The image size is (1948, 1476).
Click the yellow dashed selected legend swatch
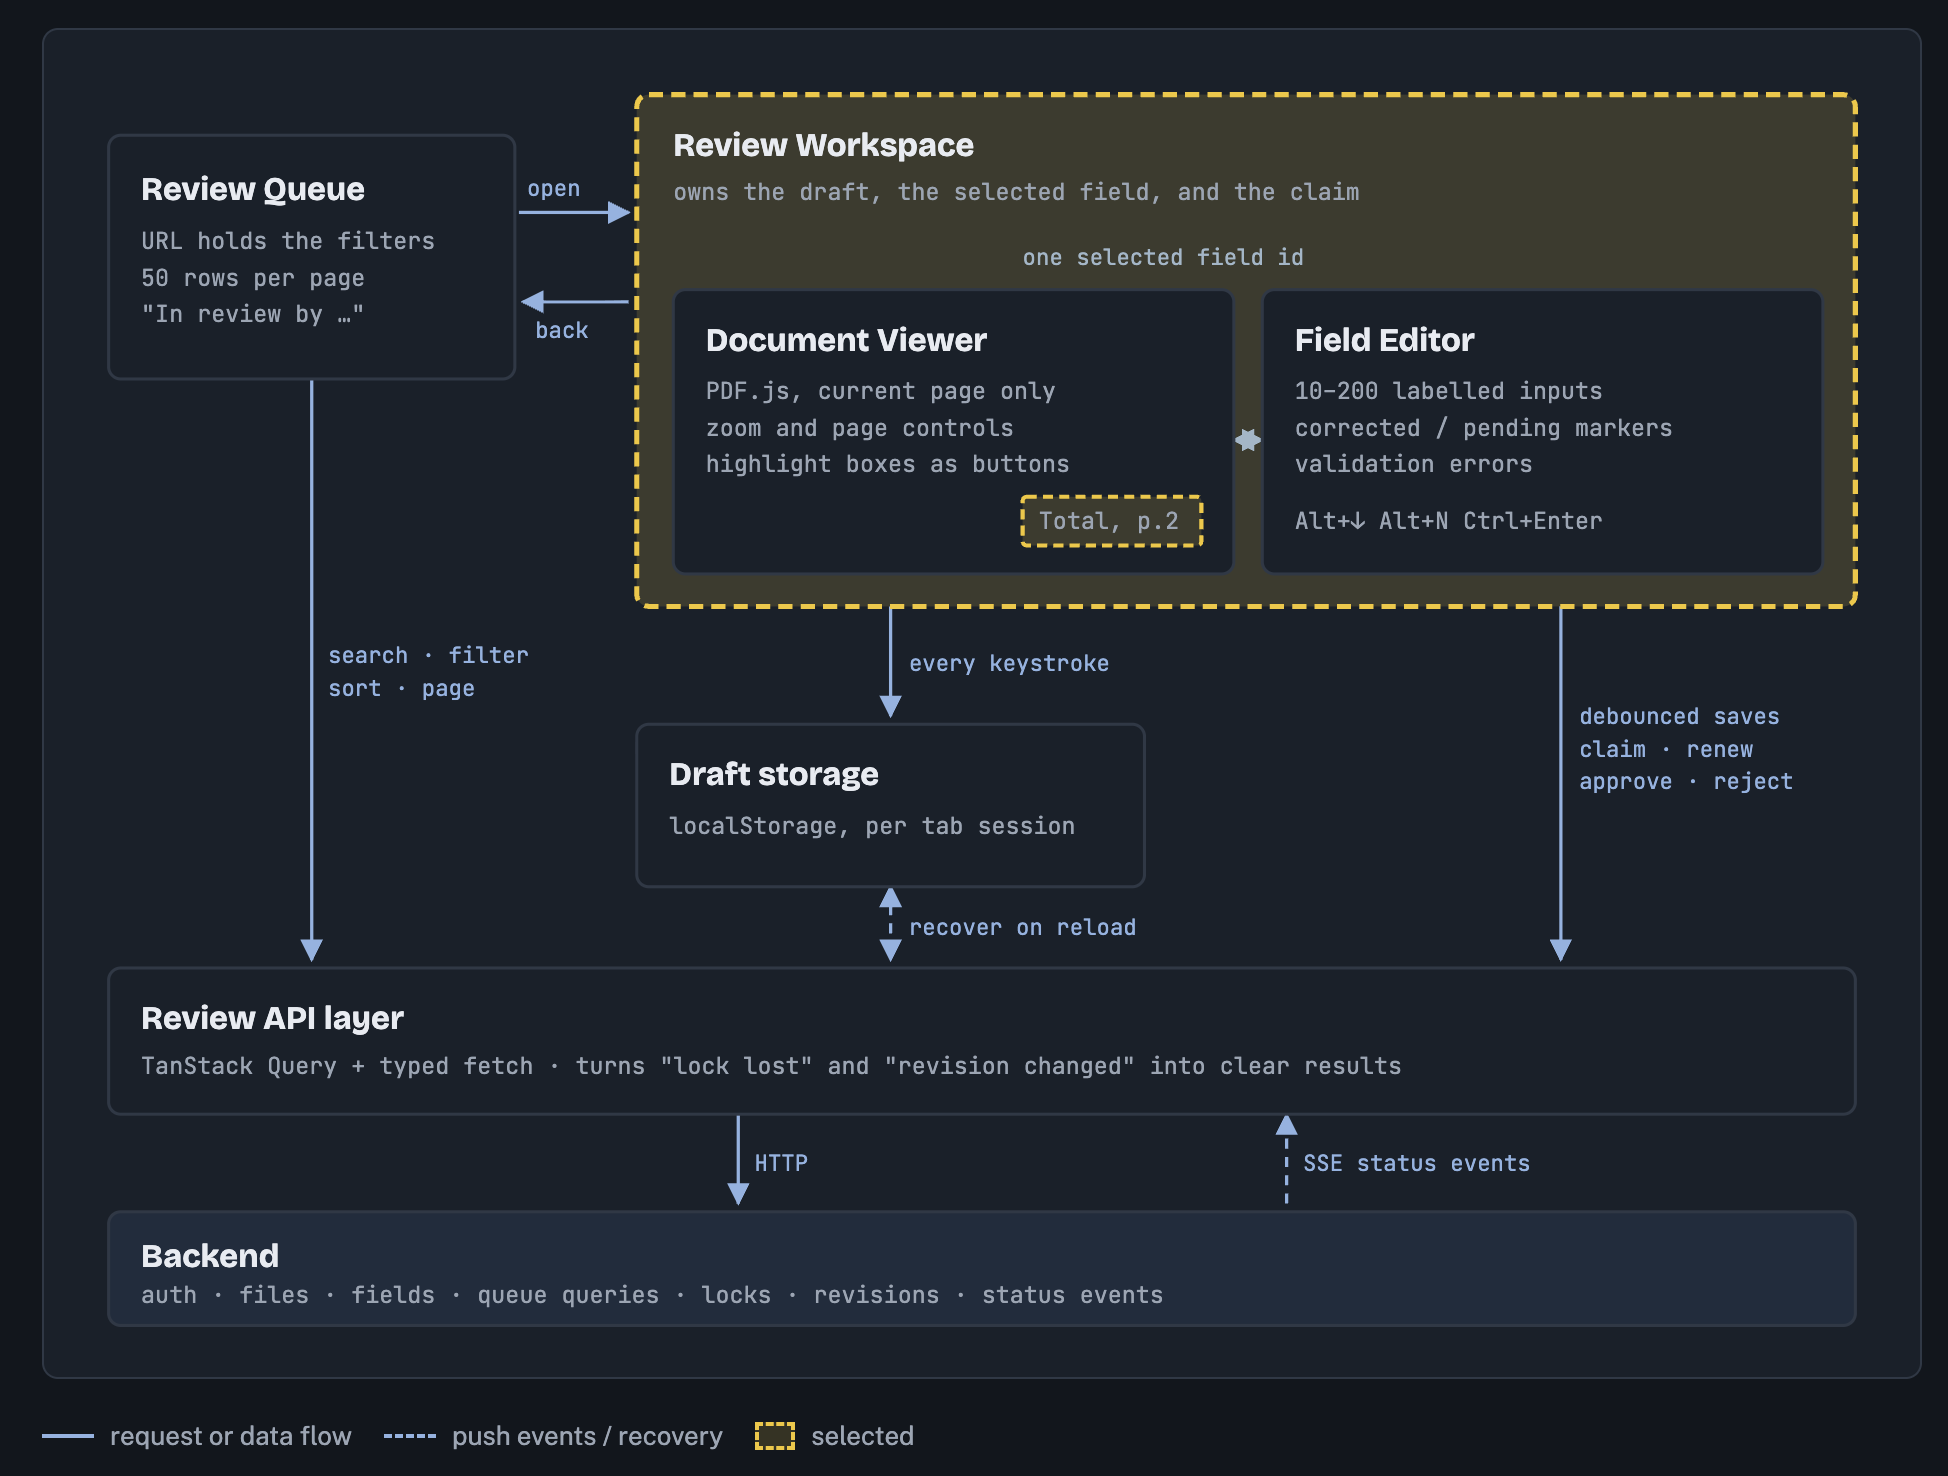775,1436
